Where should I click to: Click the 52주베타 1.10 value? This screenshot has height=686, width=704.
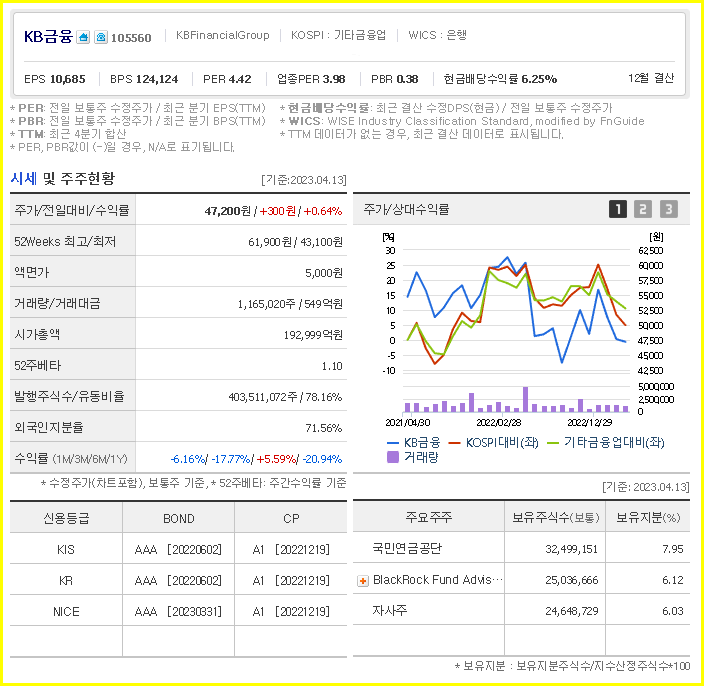(332, 366)
